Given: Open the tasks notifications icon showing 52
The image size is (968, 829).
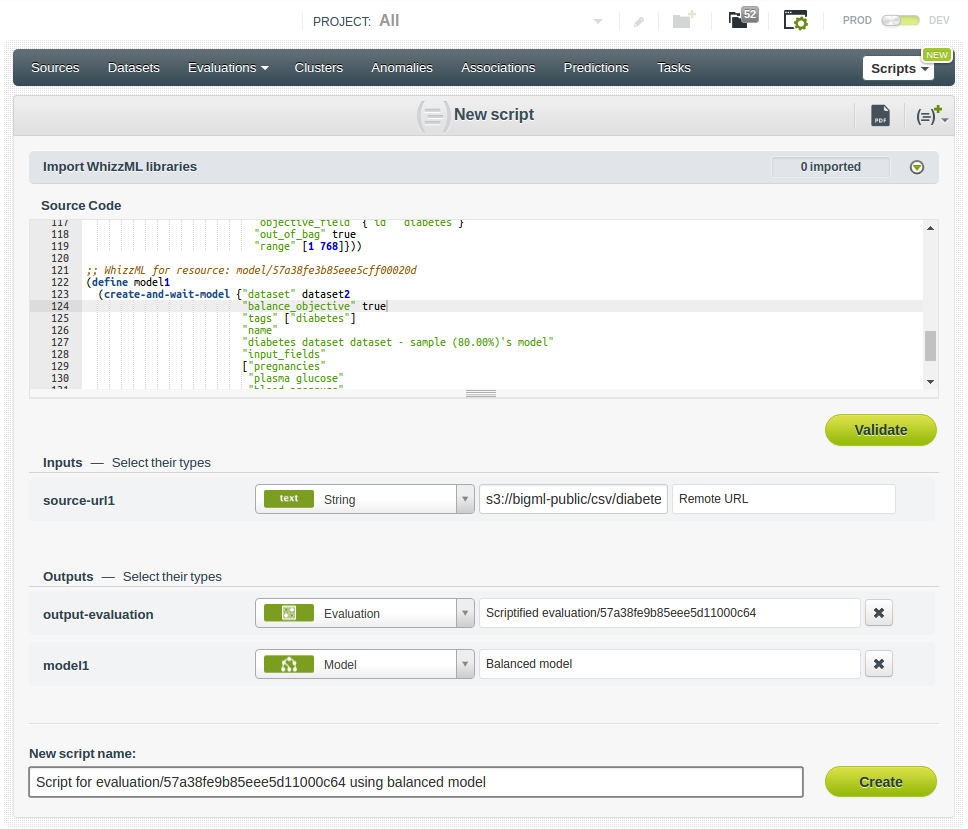Looking at the screenshot, I should click(740, 20).
